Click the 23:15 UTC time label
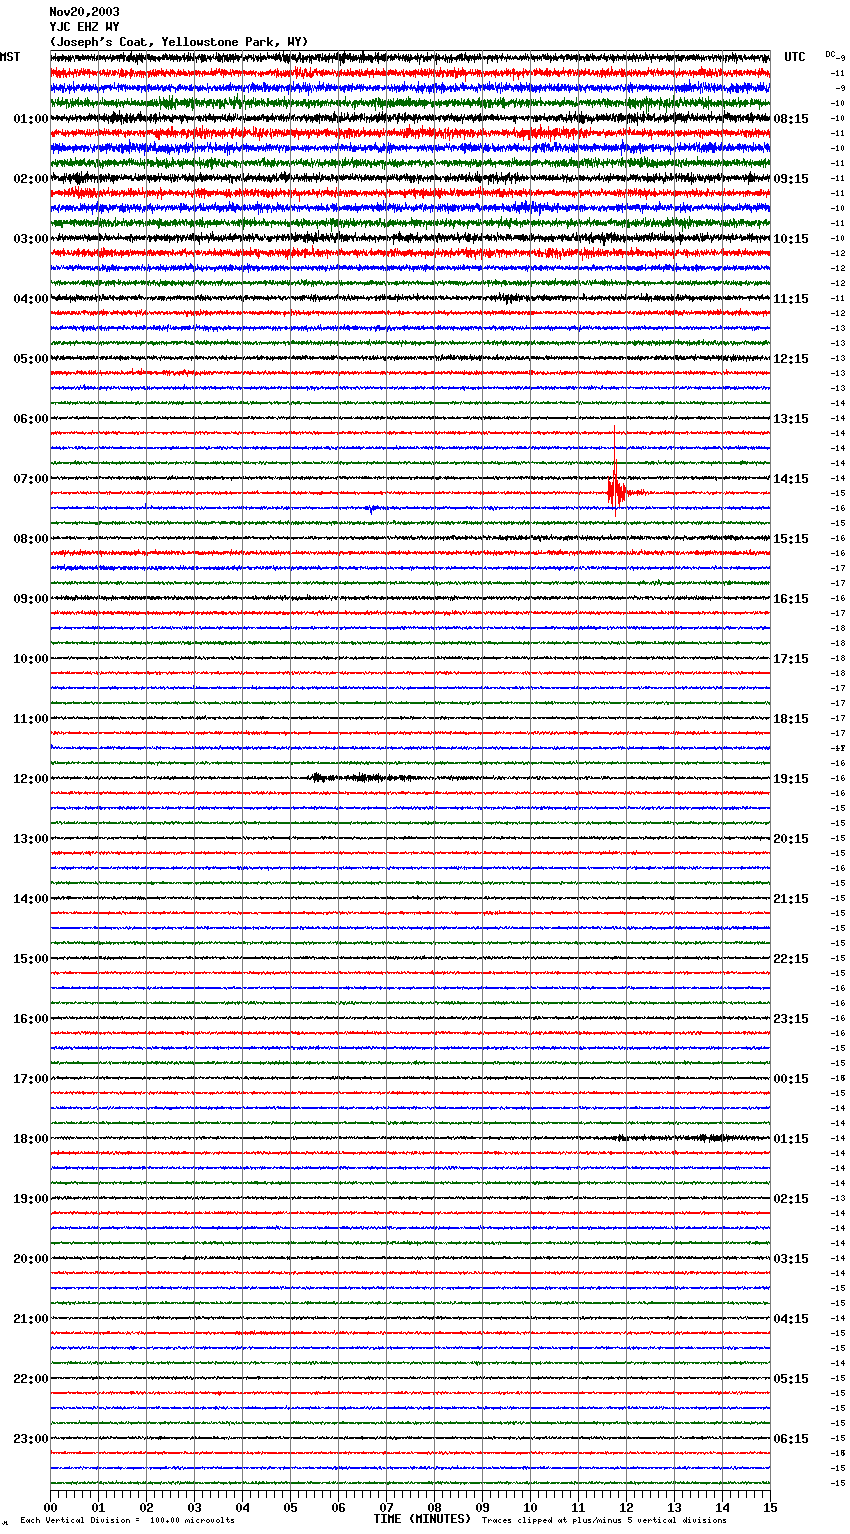The width and height of the screenshot is (850, 1534). click(791, 1019)
